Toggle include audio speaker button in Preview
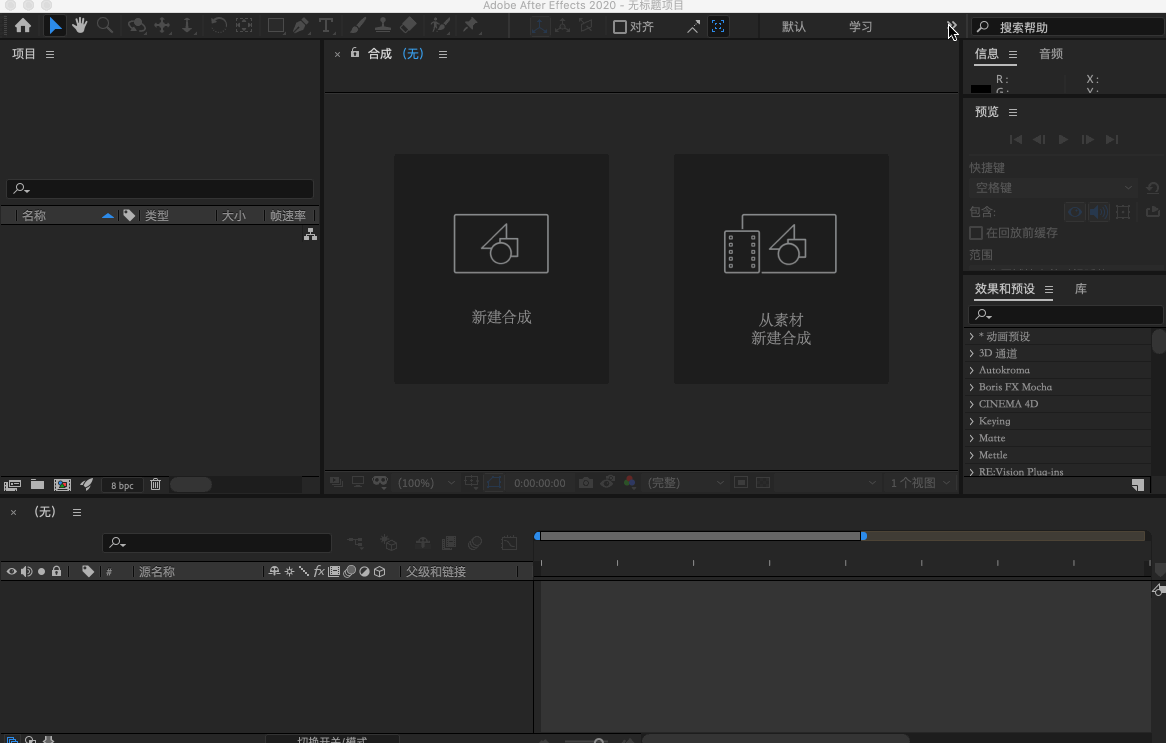This screenshot has height=743, width=1166. [x=1098, y=212]
